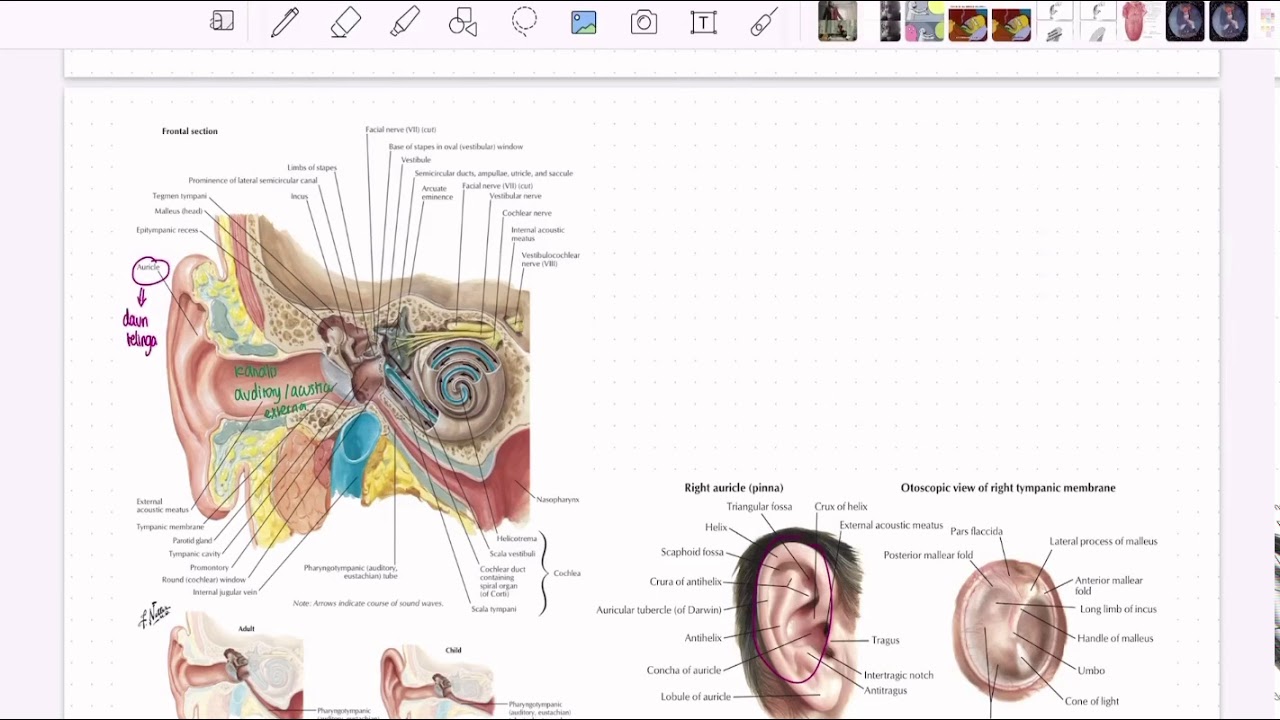Open the Camera tool
Image resolution: width=1280 pixels, height=720 pixels.
click(x=644, y=22)
